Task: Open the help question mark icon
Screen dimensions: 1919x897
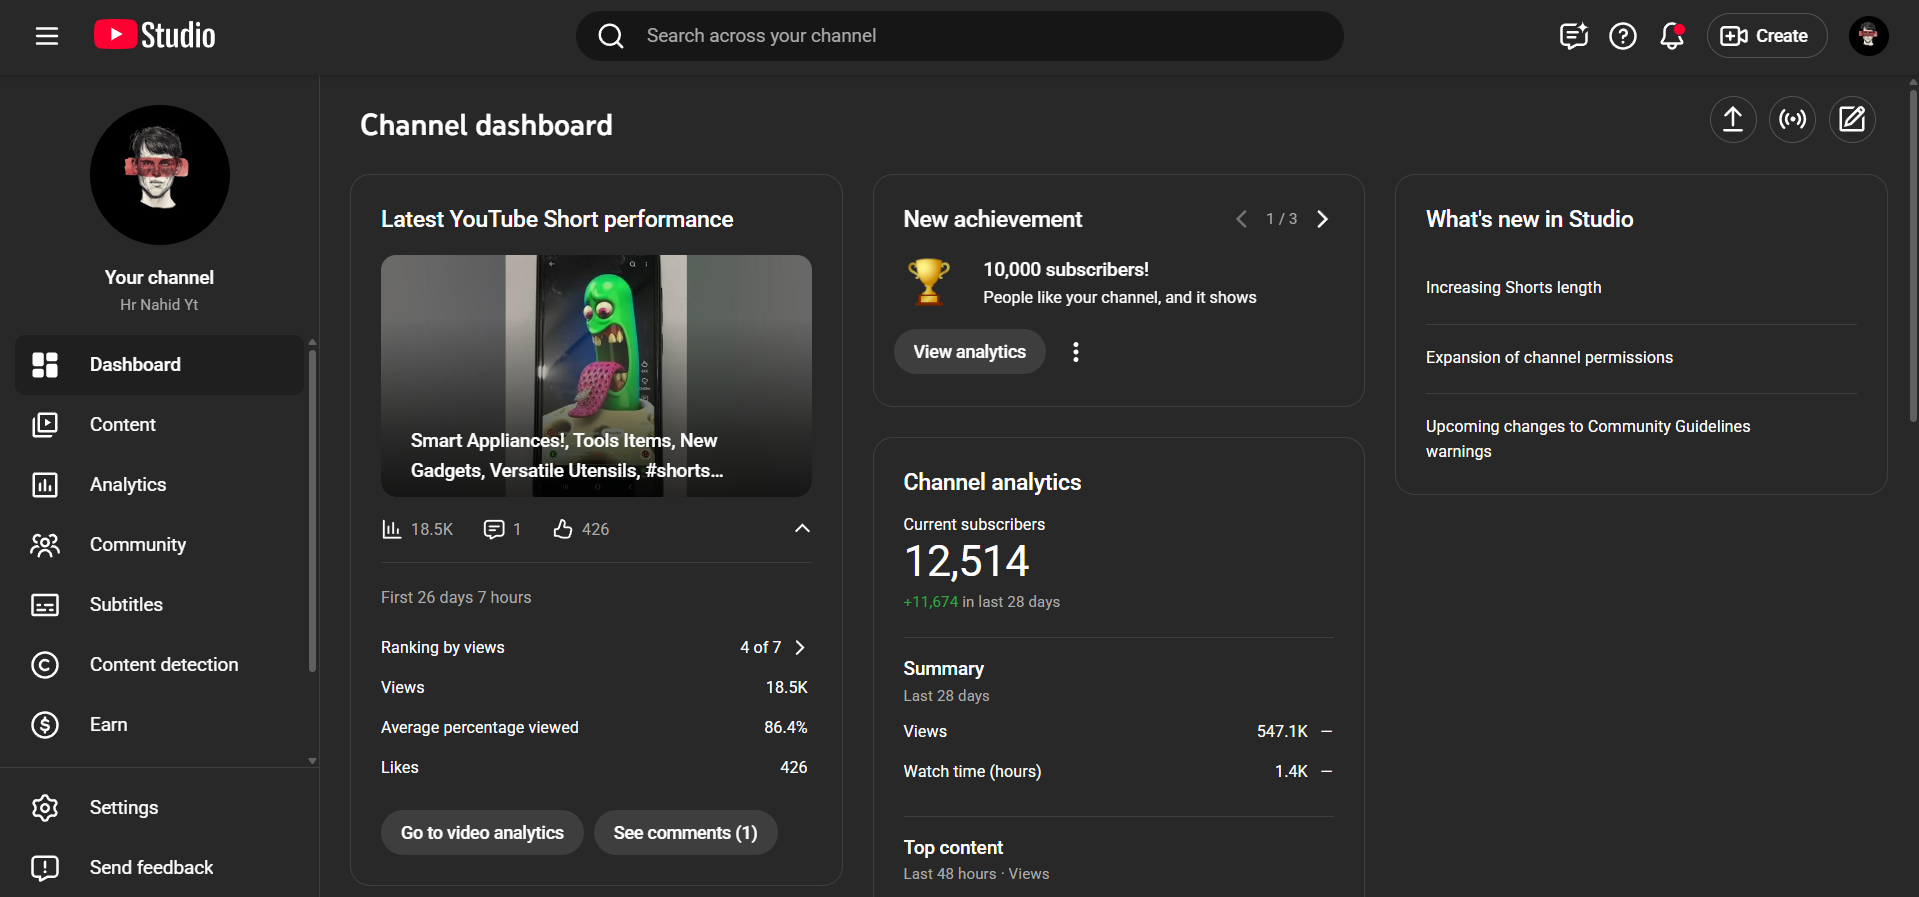Action: click(x=1622, y=36)
